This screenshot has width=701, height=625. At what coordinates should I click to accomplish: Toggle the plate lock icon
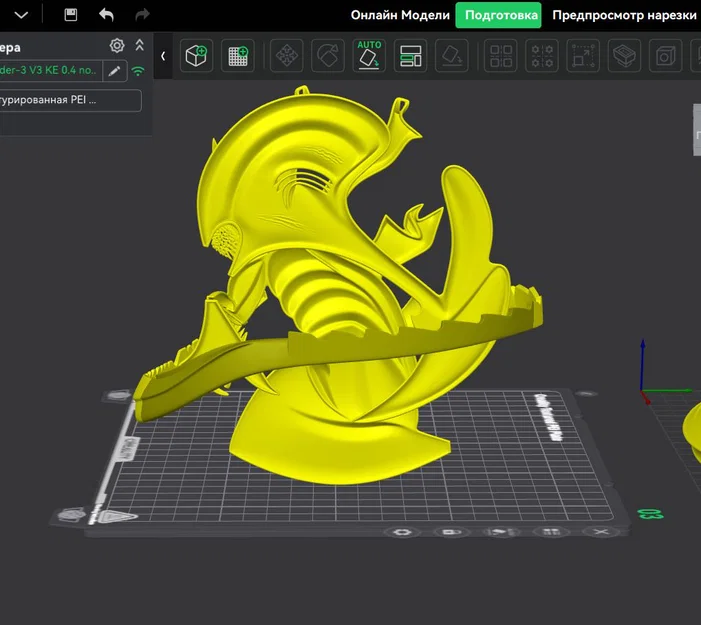pos(451,532)
